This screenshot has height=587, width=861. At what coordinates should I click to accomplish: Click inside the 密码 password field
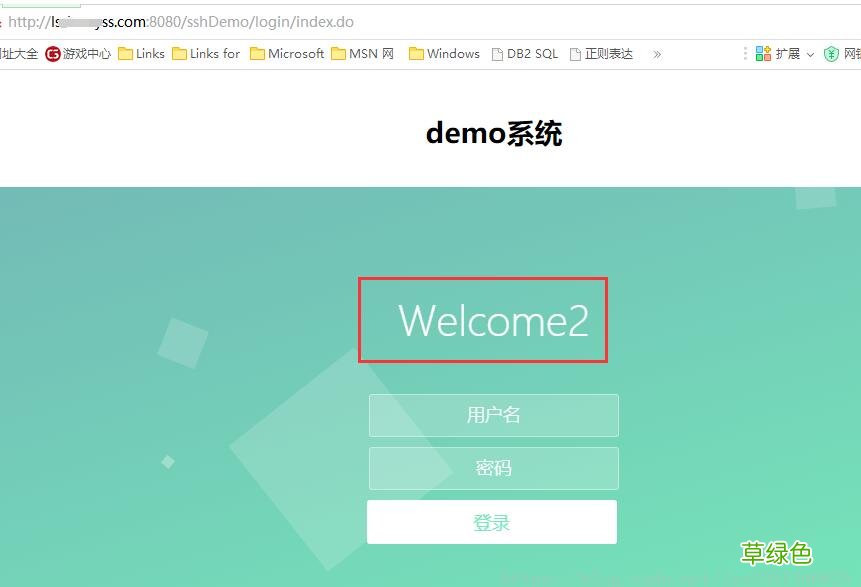(493, 468)
